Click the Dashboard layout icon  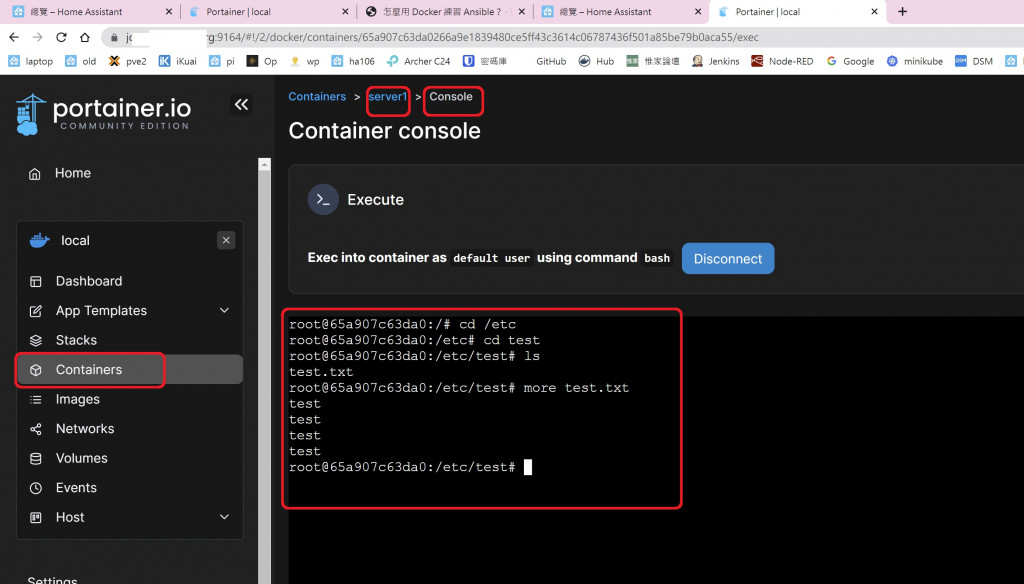[x=36, y=282]
